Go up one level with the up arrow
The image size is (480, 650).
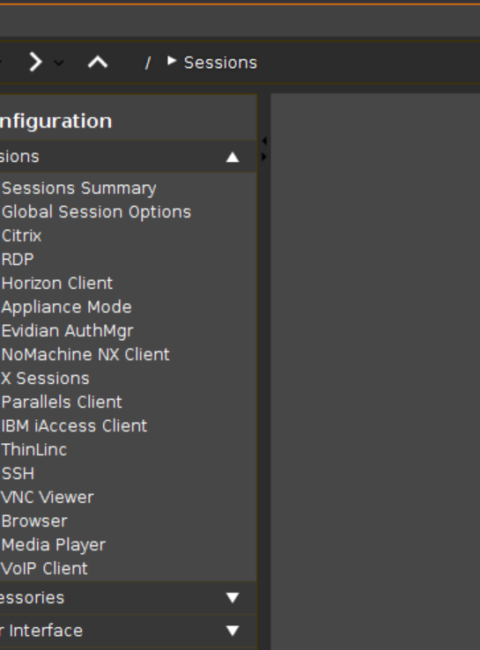[98, 63]
